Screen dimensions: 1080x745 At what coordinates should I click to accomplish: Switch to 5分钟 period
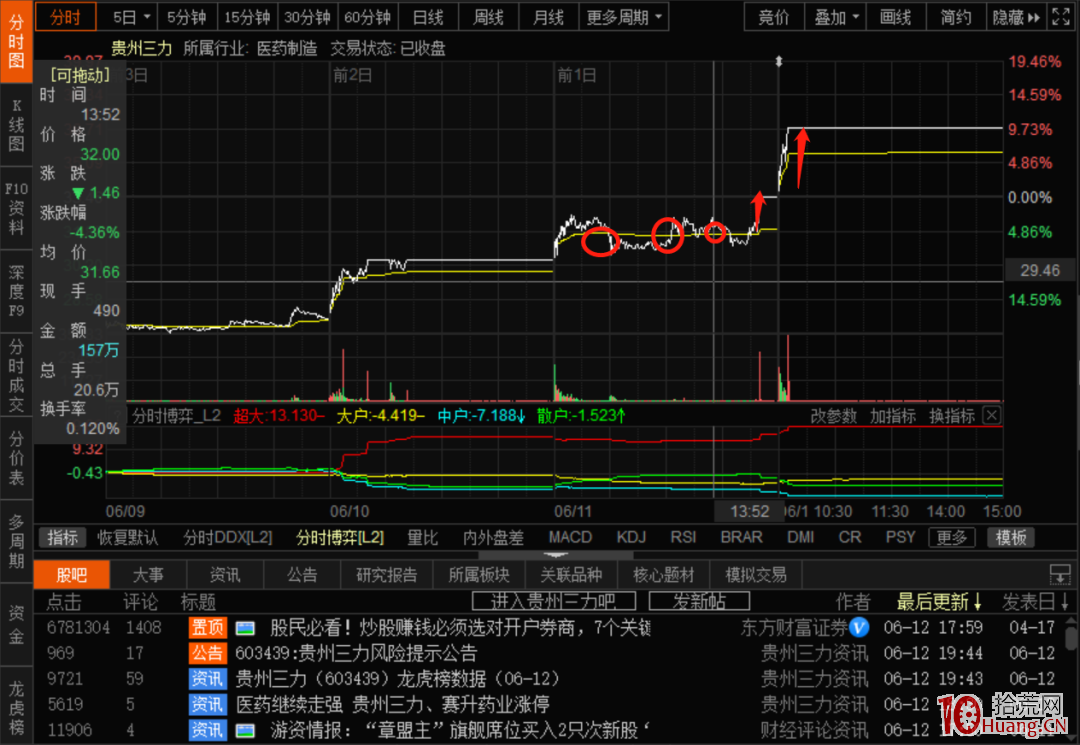pos(187,17)
